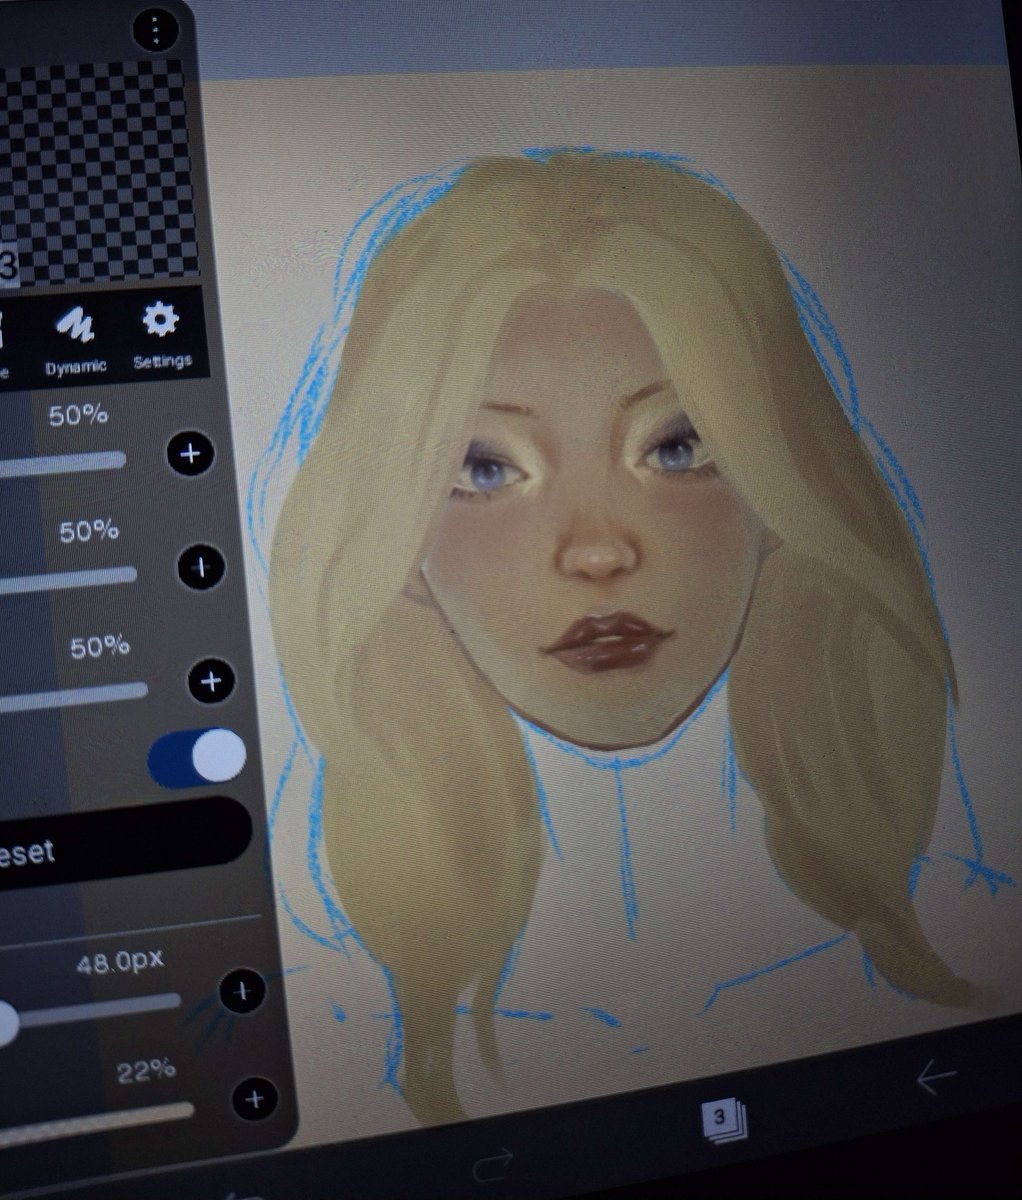The height and width of the screenshot is (1200, 1022).
Task: Tap the plus beside the second 50% slider
Action: pyautogui.click(x=201, y=567)
